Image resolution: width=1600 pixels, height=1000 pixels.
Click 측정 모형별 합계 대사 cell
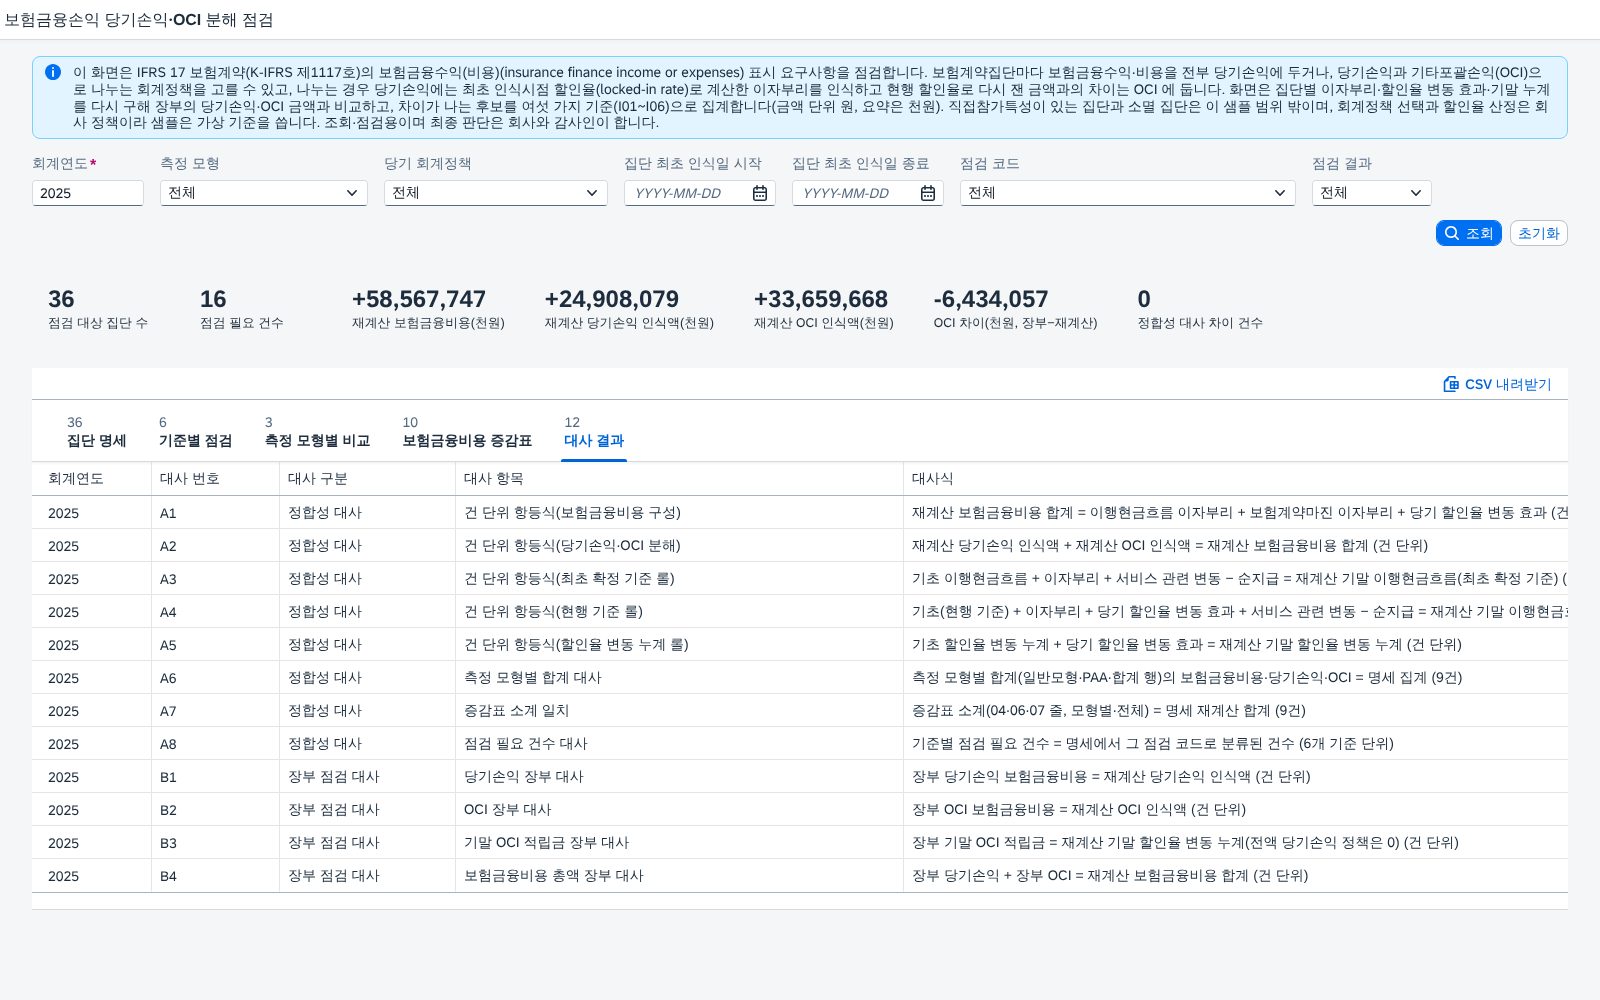click(680, 678)
